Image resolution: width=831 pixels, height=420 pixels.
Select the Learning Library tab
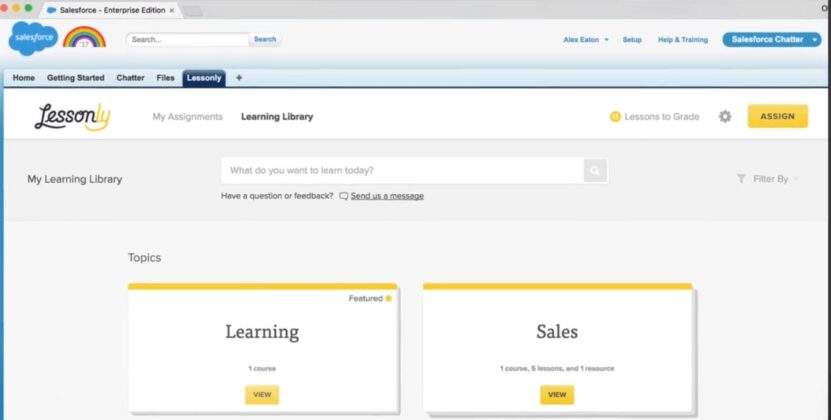coord(277,117)
